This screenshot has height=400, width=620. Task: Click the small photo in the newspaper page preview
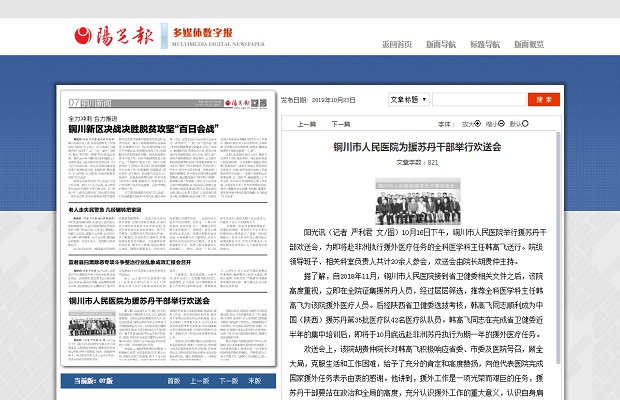click(92, 323)
